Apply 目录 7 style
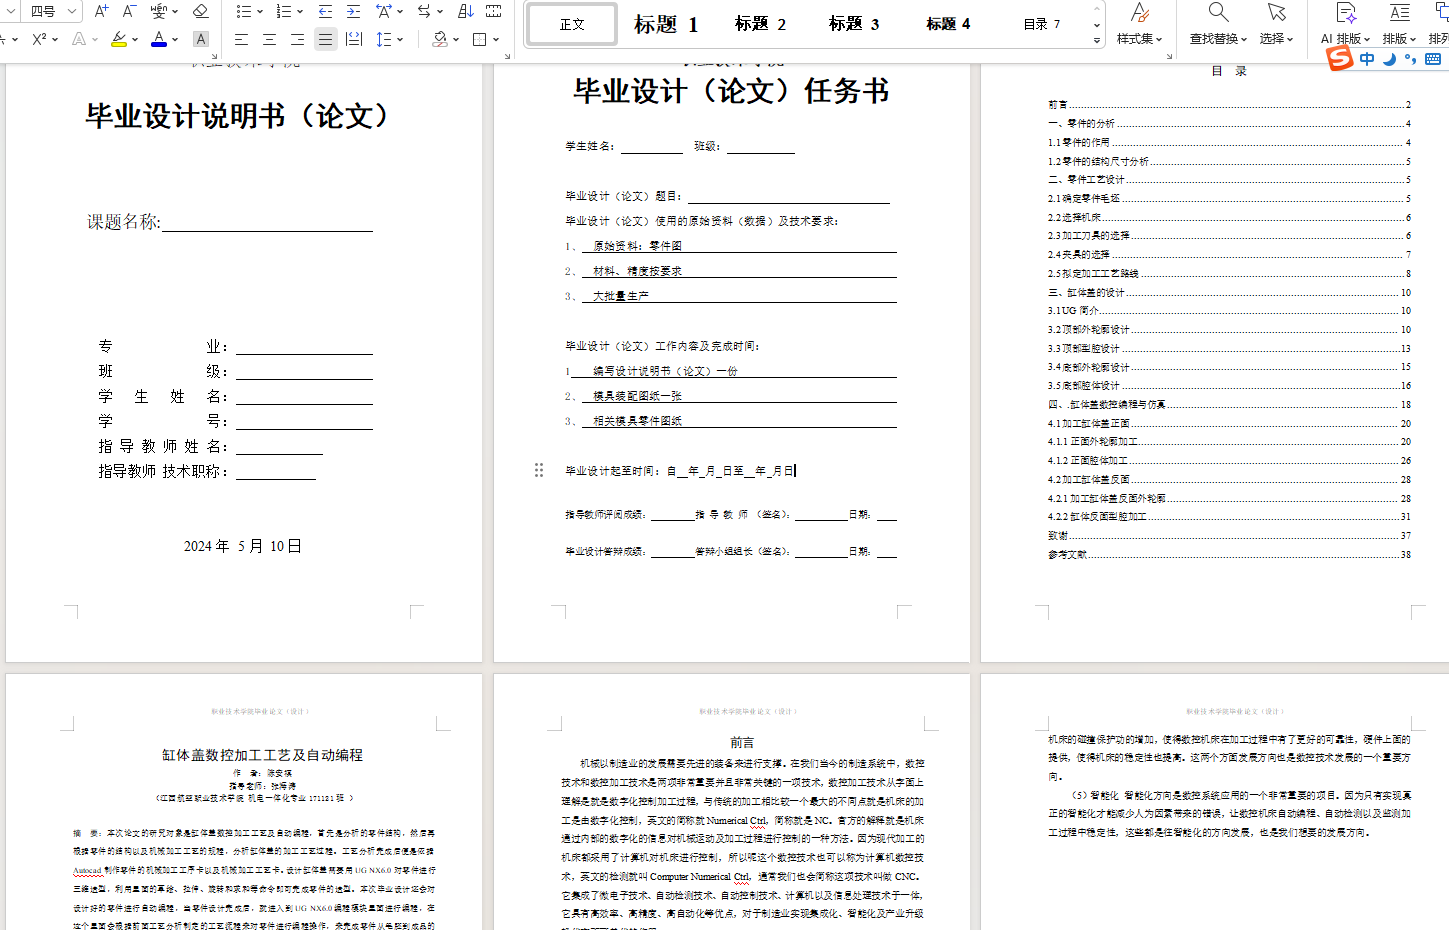 click(1041, 24)
